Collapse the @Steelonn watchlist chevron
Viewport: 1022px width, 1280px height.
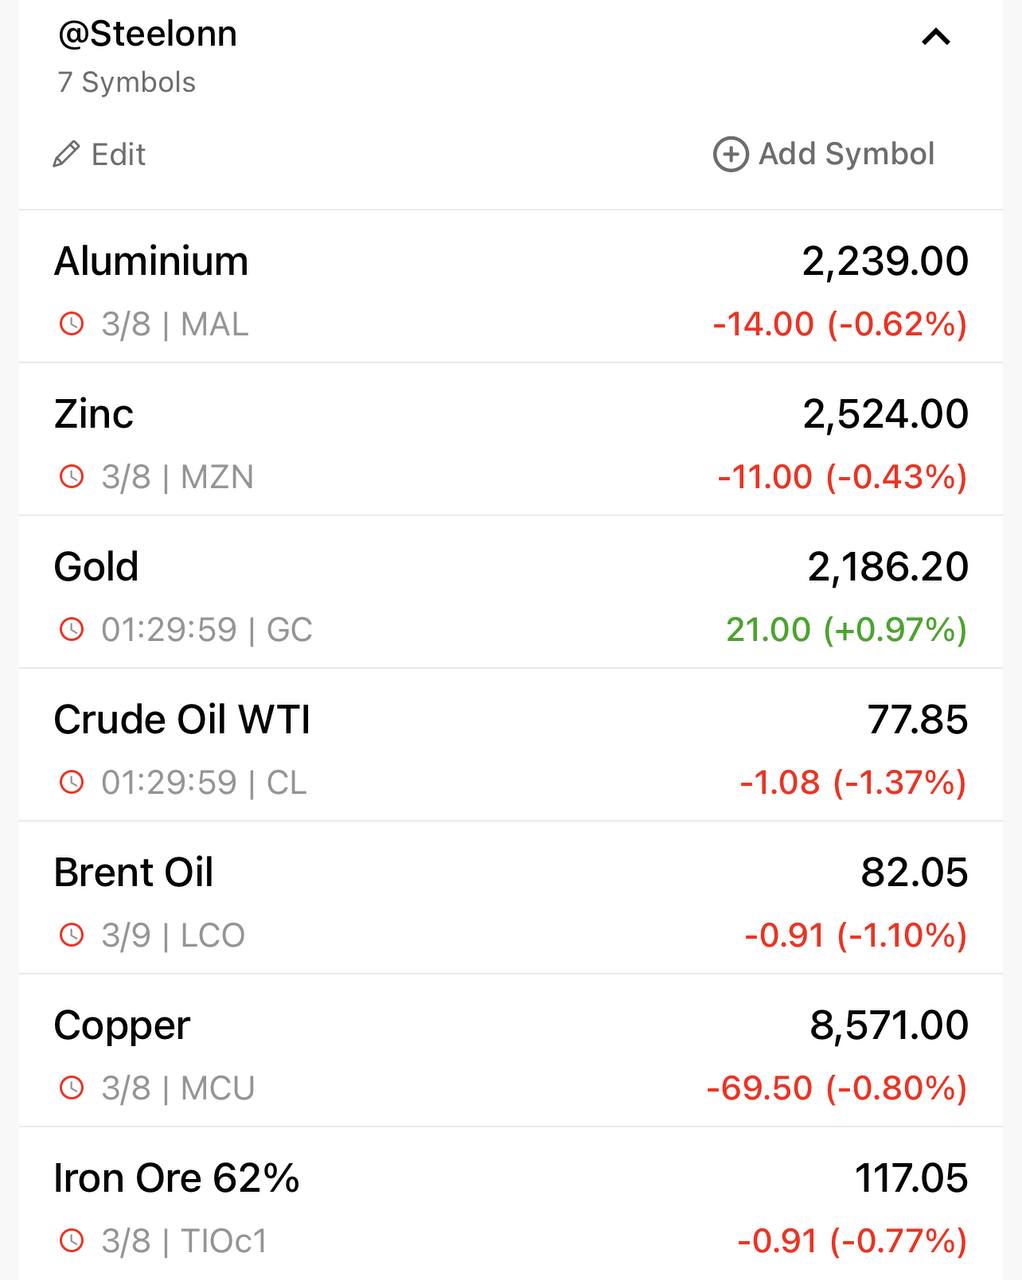point(935,38)
